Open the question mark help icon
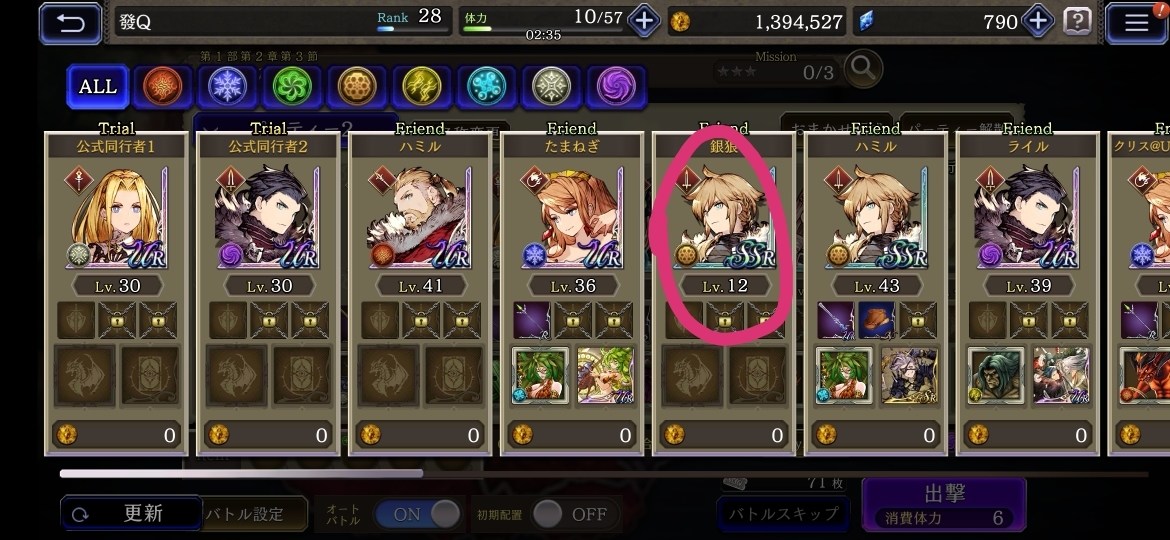The height and width of the screenshot is (540, 1170). point(1077,22)
